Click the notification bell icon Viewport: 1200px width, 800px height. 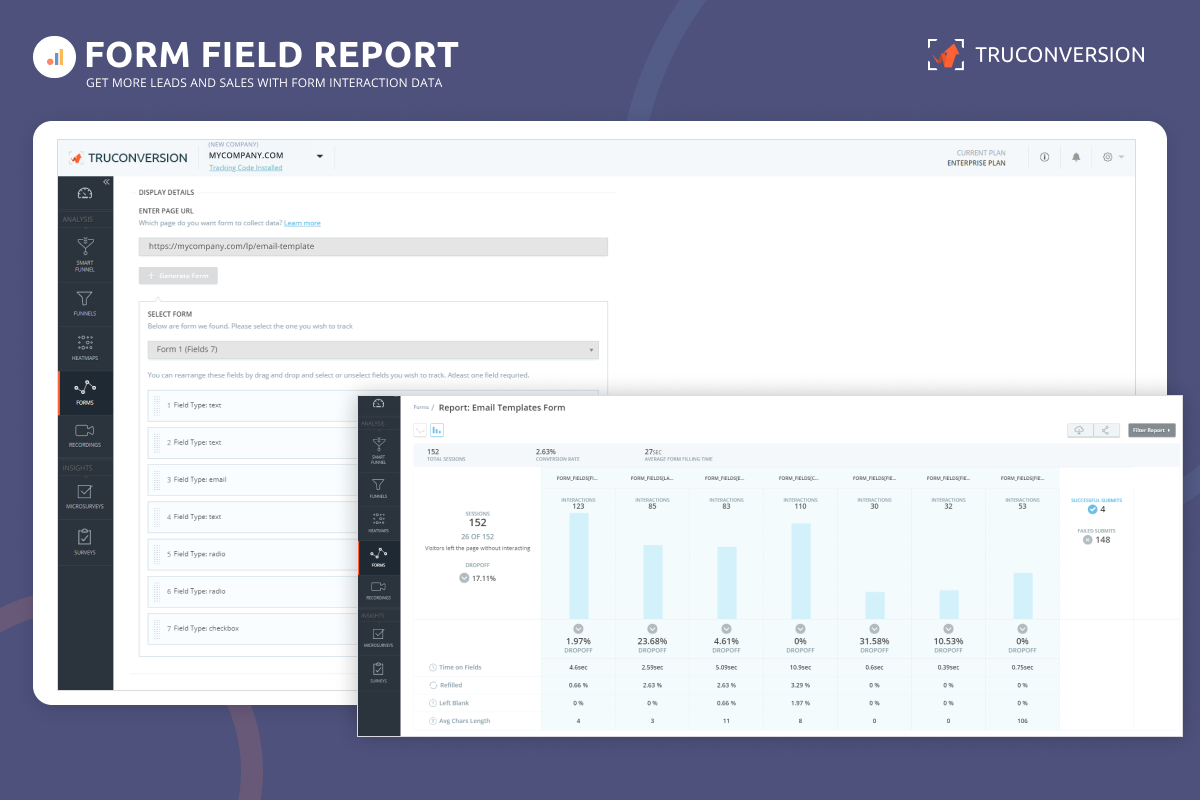click(1075, 157)
